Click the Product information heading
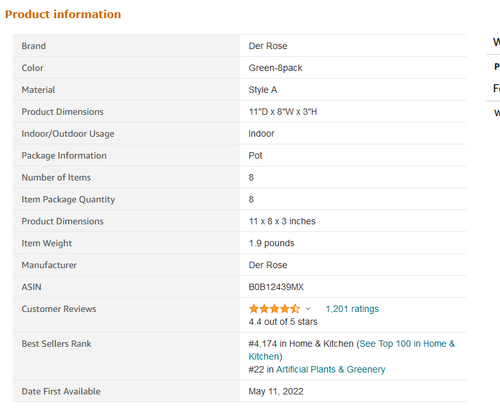Image resolution: width=500 pixels, height=419 pixels. tap(63, 14)
